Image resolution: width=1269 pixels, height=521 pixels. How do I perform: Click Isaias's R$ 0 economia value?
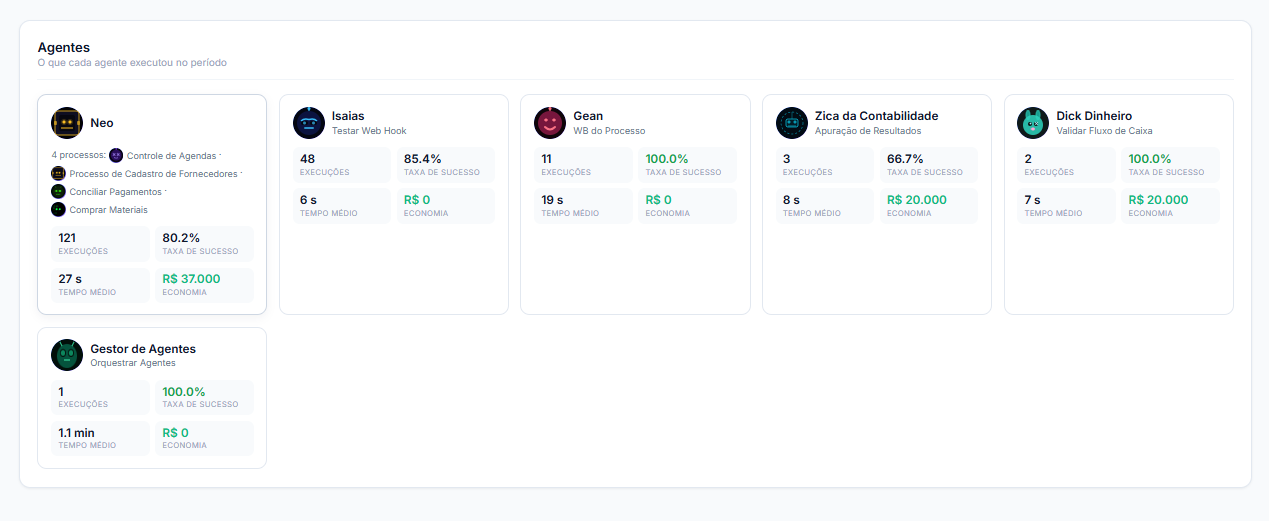click(417, 200)
